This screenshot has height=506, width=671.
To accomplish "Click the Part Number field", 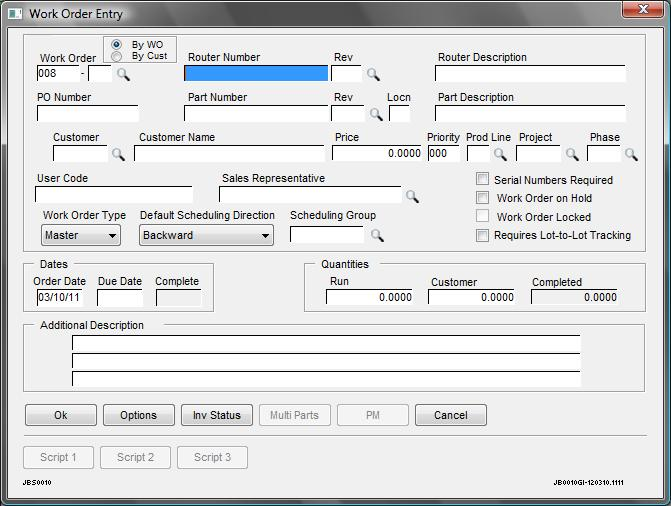I will (x=256, y=113).
